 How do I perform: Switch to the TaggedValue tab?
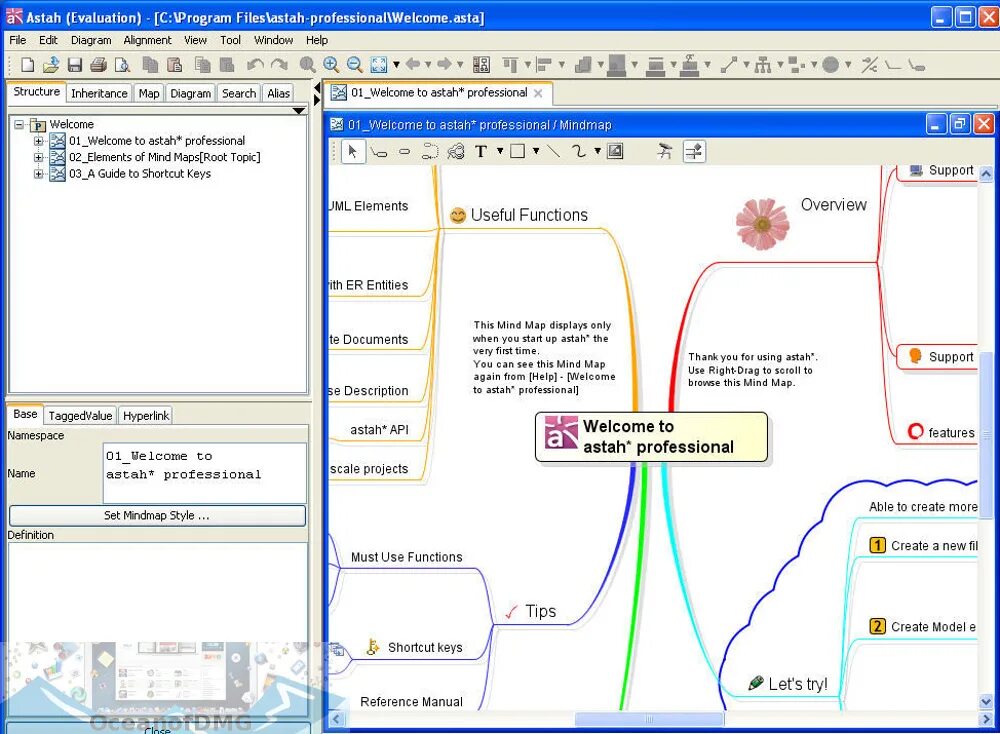pos(80,416)
